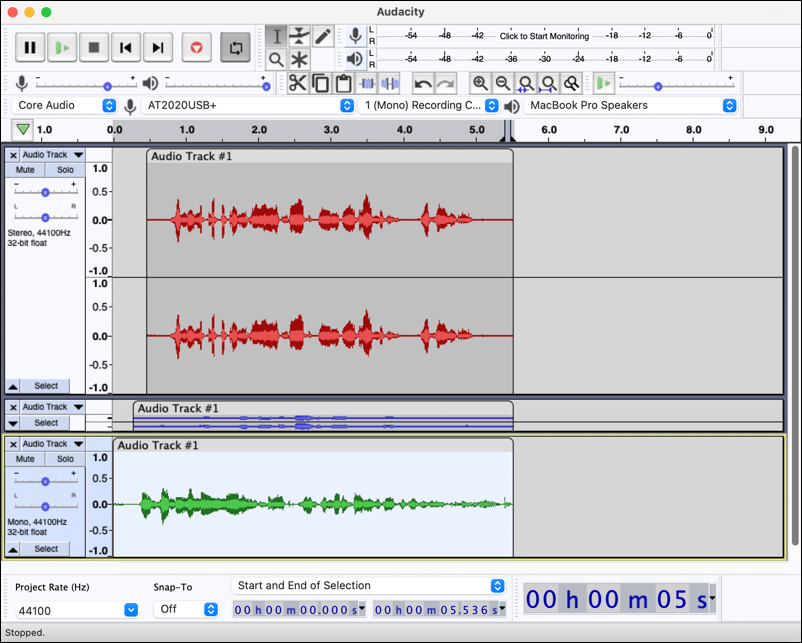The width and height of the screenshot is (802, 643).
Task: Collapse the stereo track with the up arrow
Action: (x=13, y=386)
